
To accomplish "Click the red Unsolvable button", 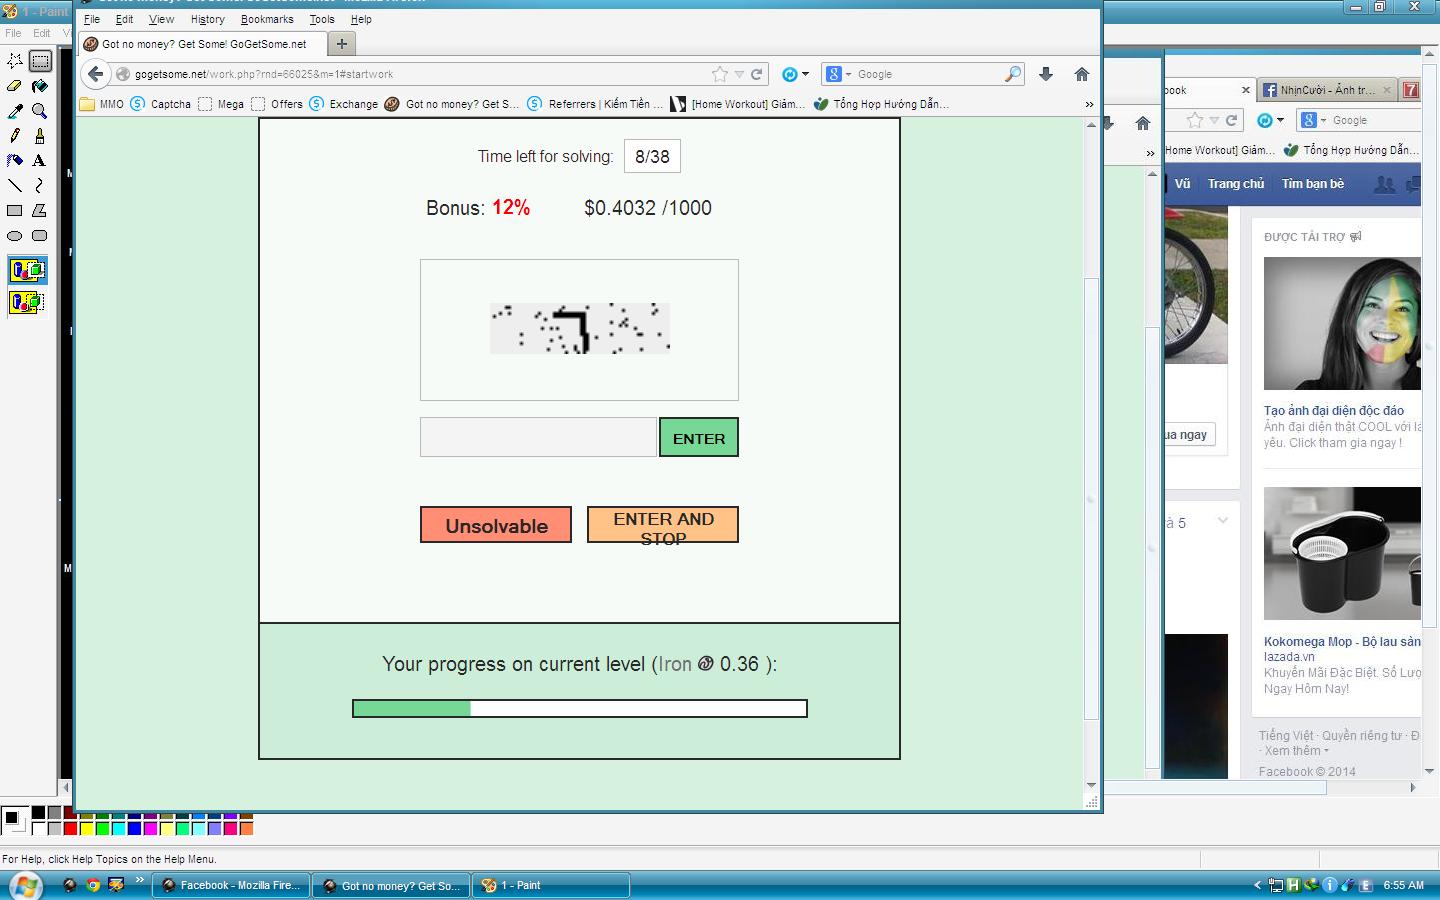I will tap(496, 525).
